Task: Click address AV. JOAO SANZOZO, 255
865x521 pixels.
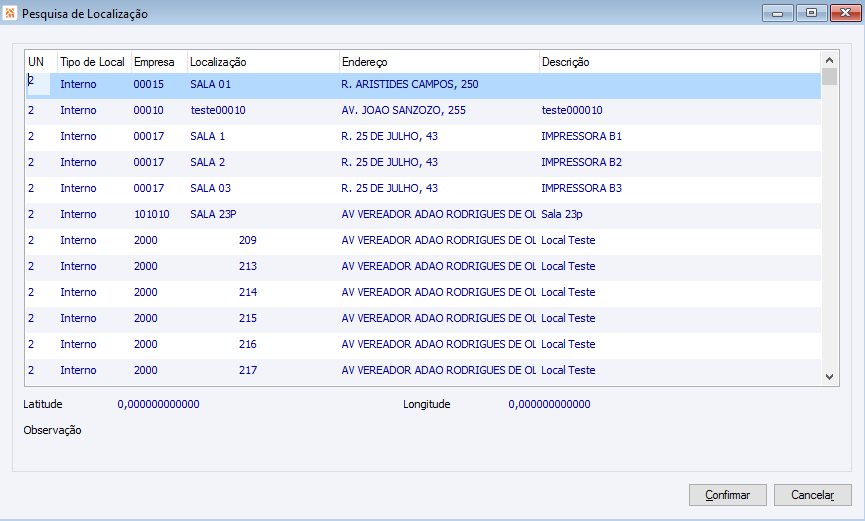Action: pyautogui.click(x=403, y=110)
